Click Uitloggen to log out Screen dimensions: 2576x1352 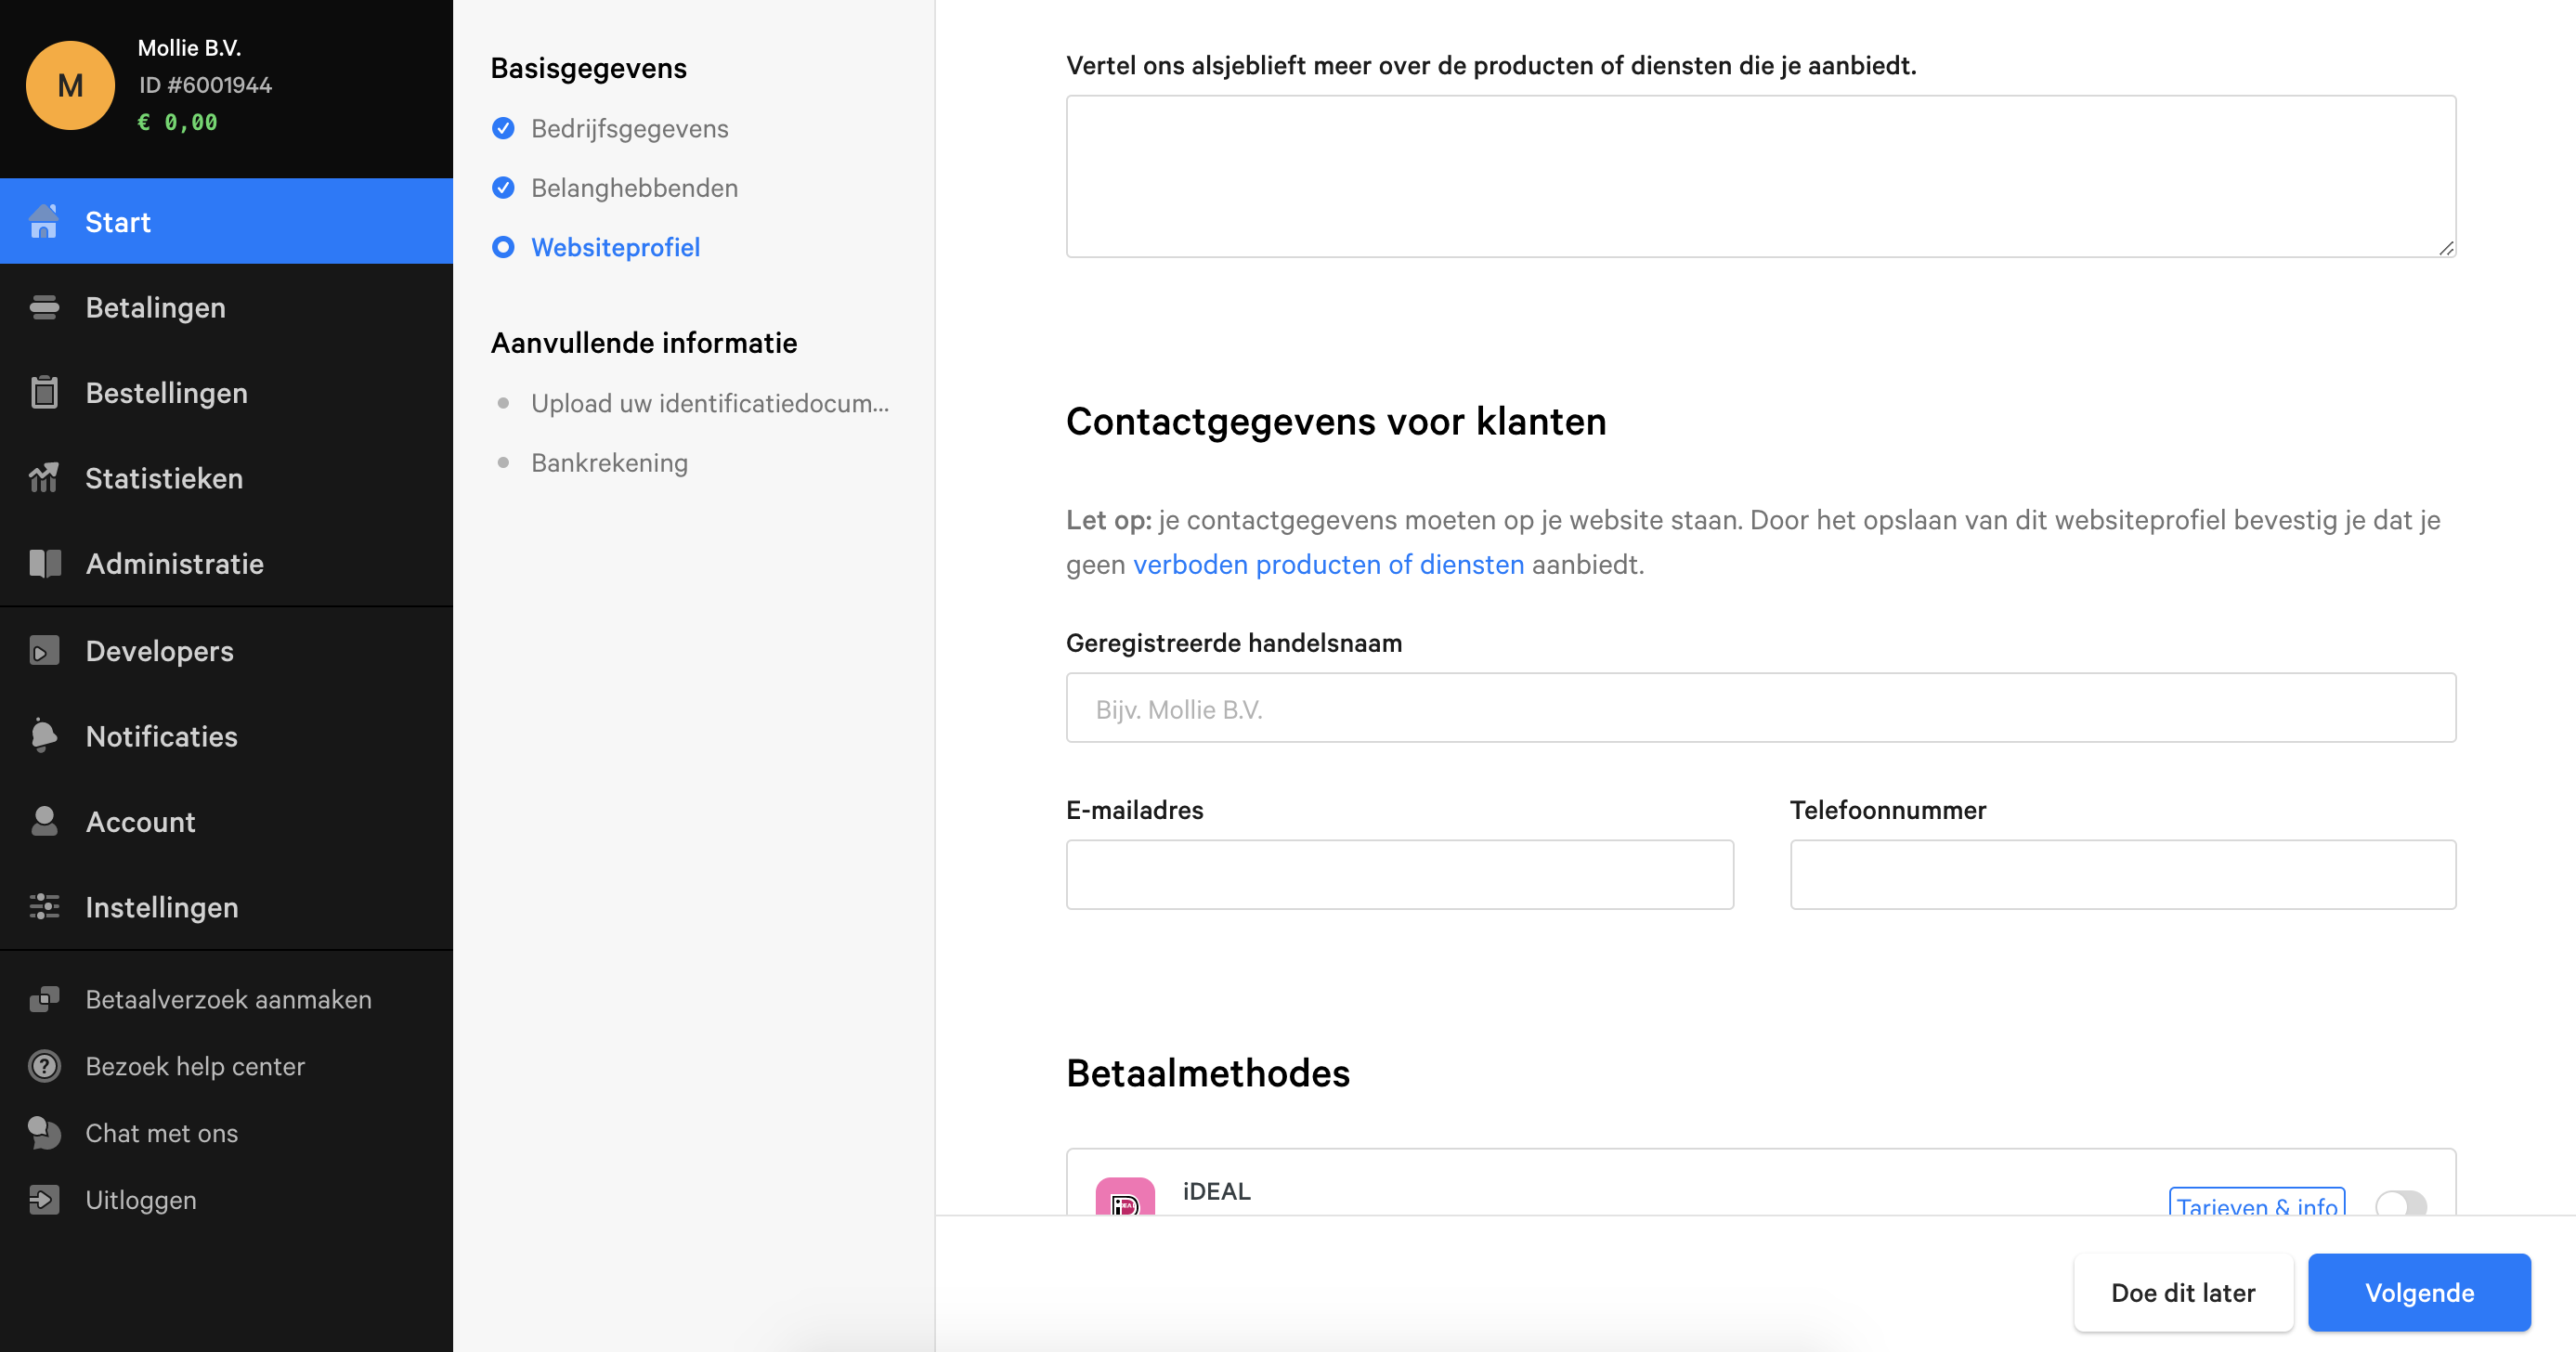[x=141, y=1199]
